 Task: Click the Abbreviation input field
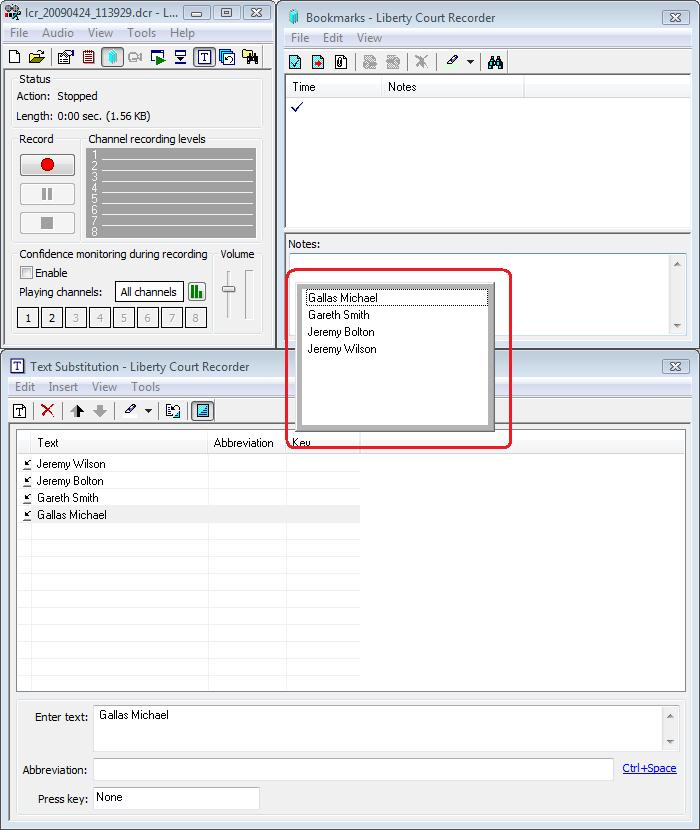353,770
